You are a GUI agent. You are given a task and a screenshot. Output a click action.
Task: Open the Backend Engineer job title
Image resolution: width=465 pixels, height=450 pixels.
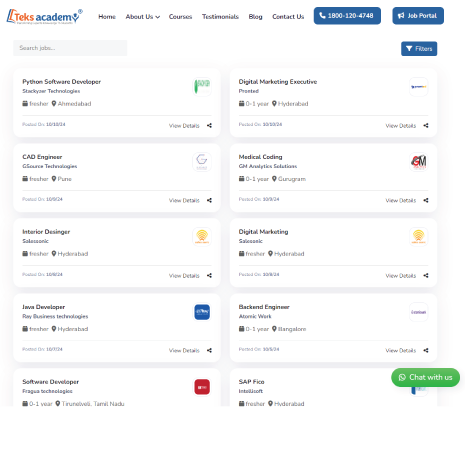pos(264,307)
